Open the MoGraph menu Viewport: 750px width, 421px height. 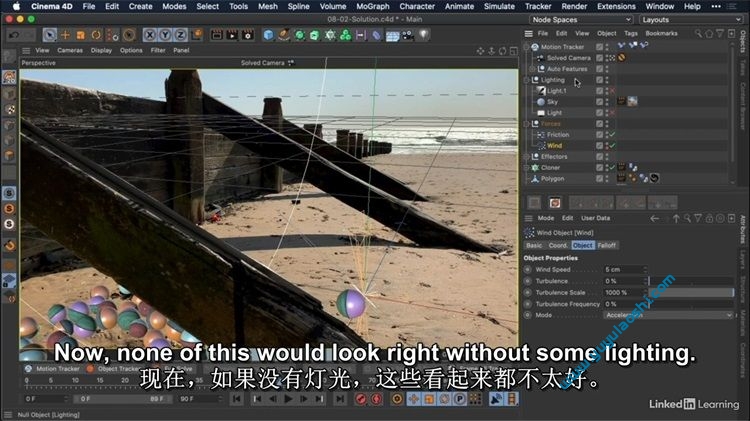[x=373, y=6]
